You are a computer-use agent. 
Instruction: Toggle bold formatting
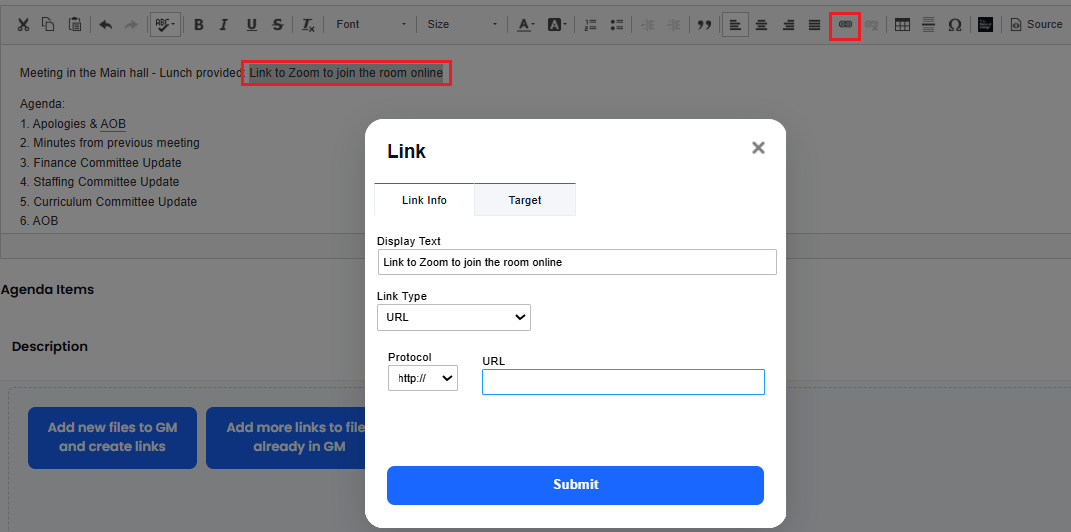click(x=199, y=25)
